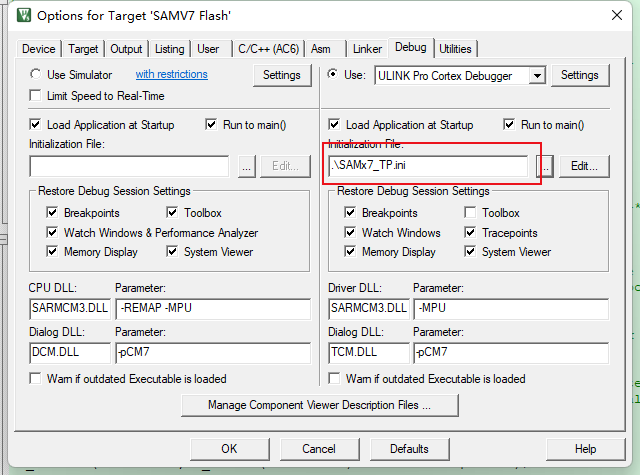
Task: Browse for ULINK initialization file
Action: click(x=545, y=167)
